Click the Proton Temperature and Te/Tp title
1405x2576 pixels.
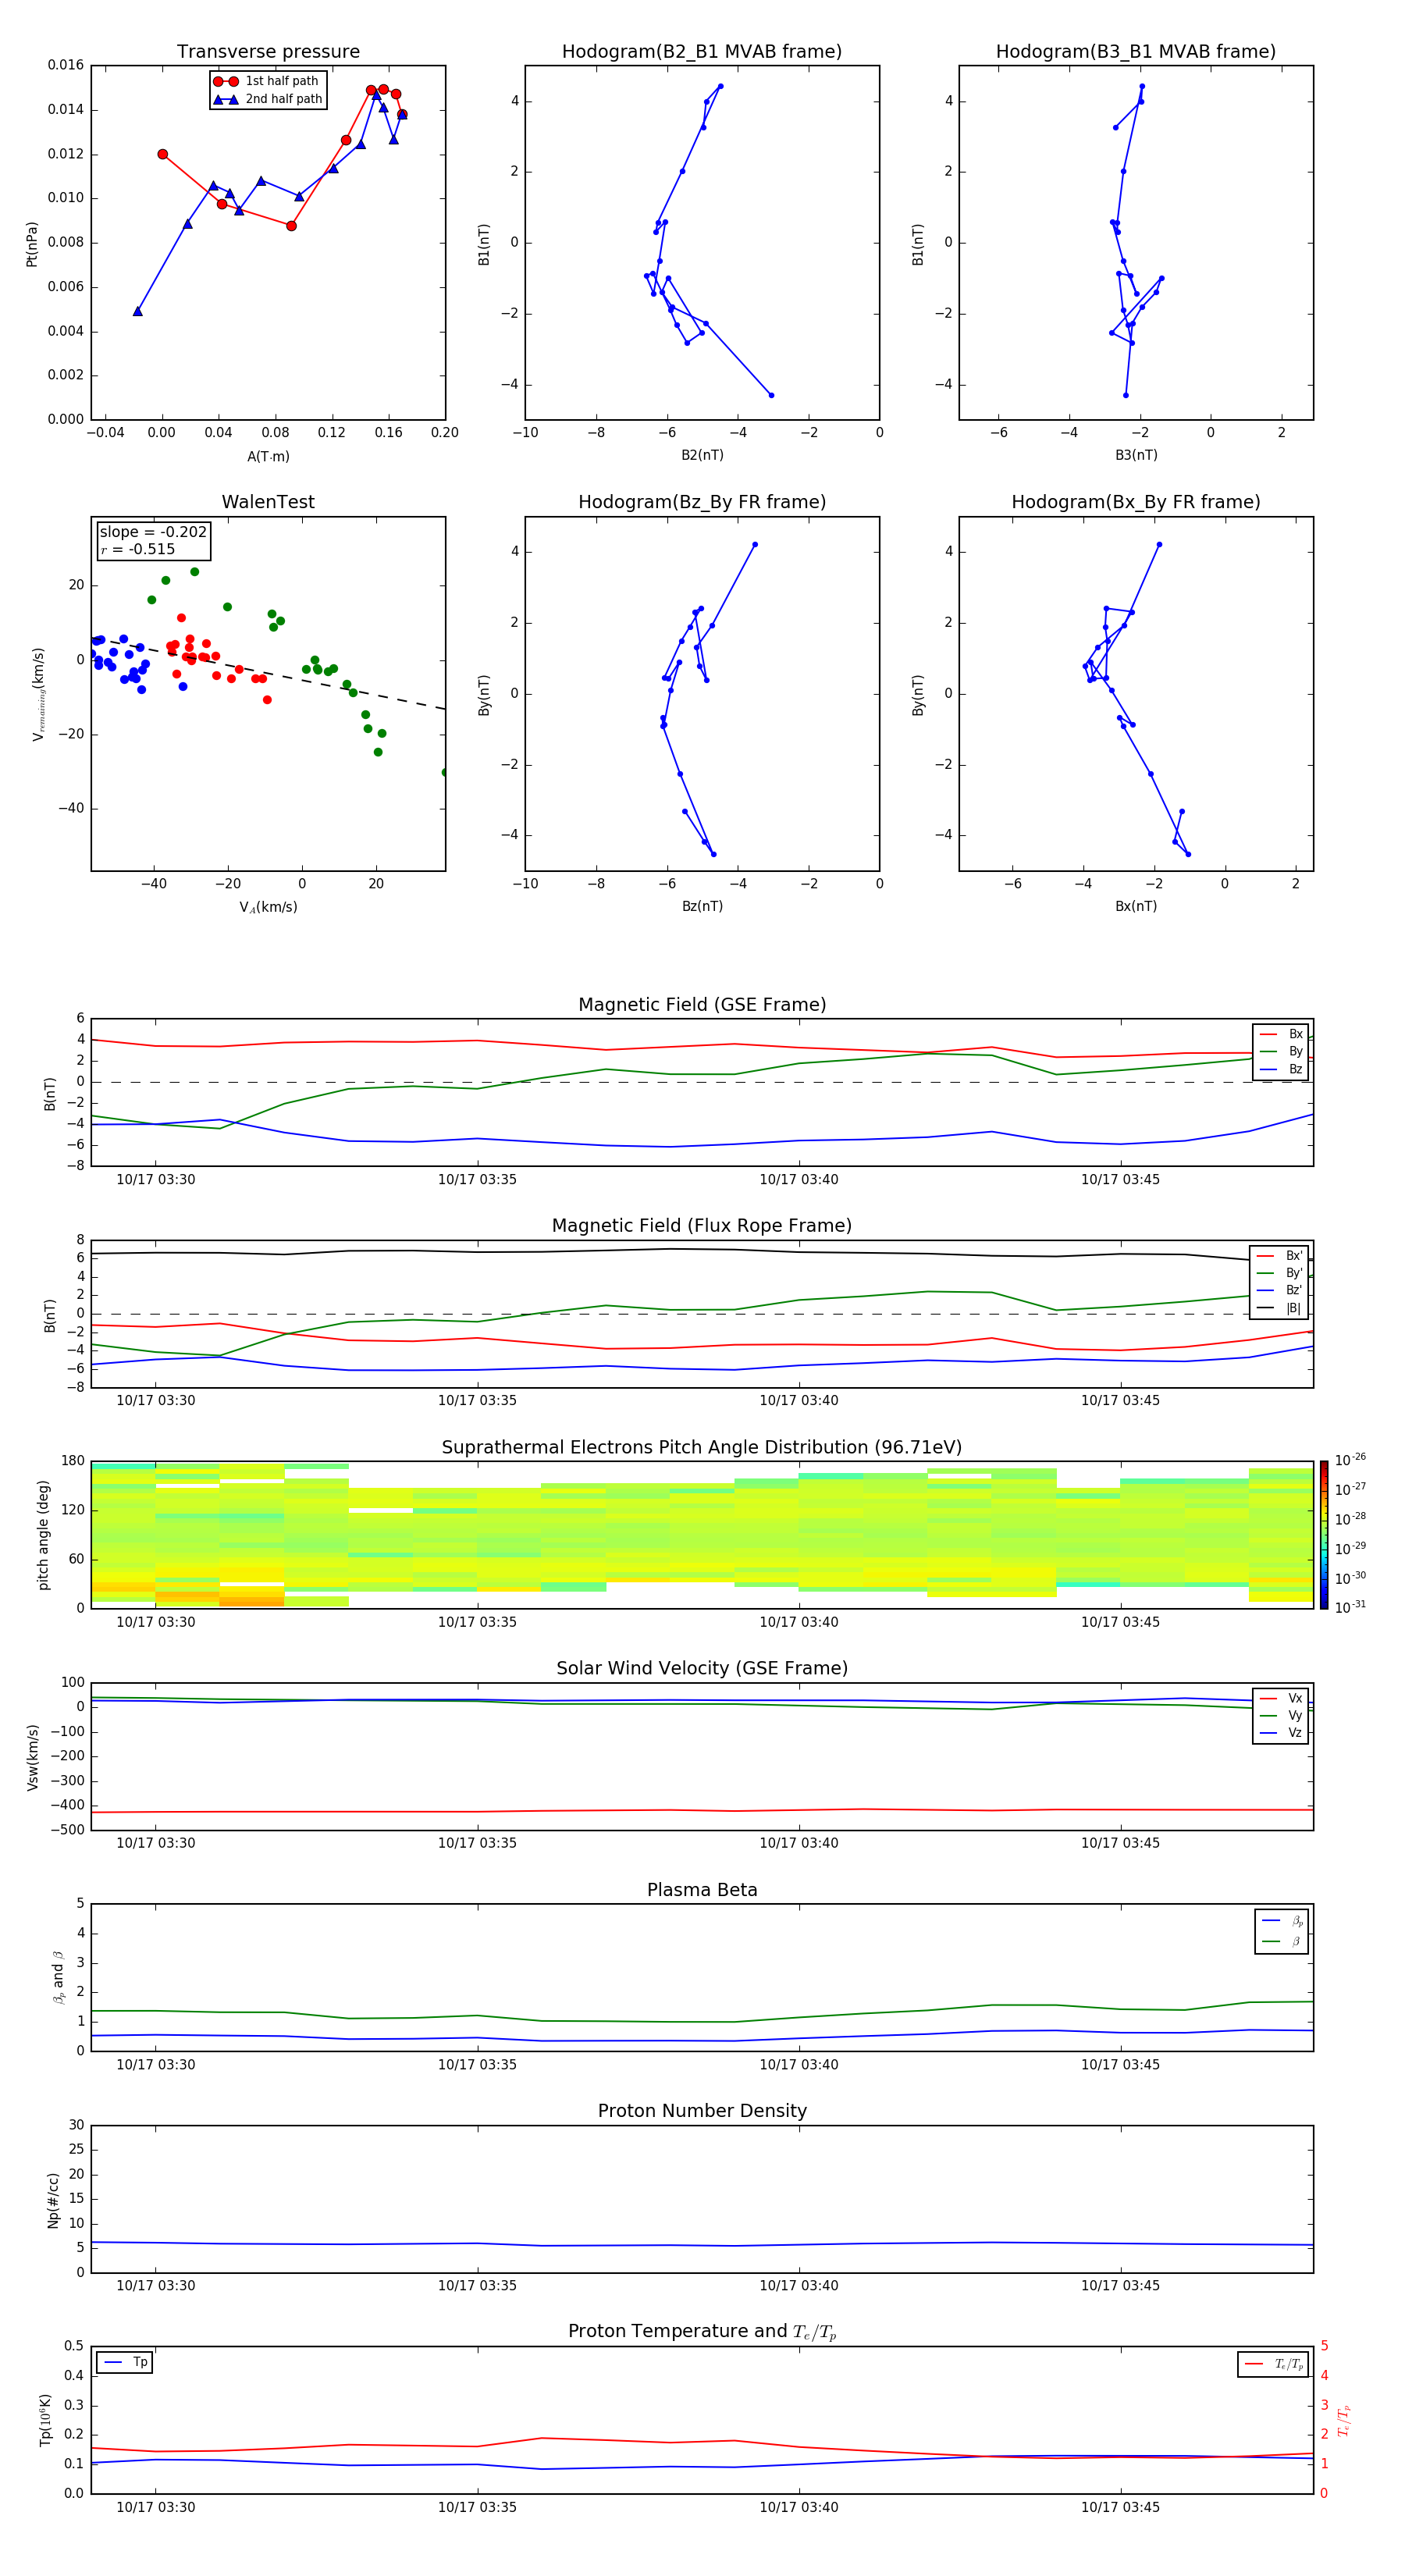pyautogui.click(x=702, y=2332)
